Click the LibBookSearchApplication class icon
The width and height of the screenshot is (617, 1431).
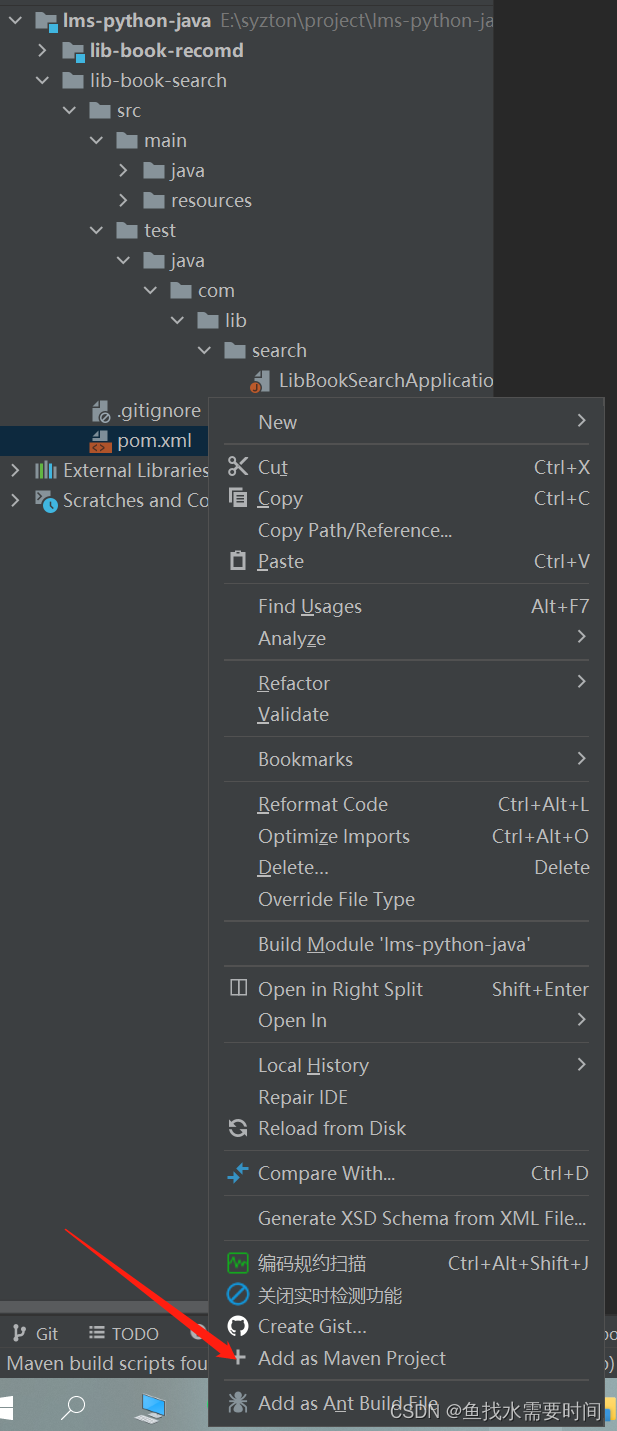(261, 381)
